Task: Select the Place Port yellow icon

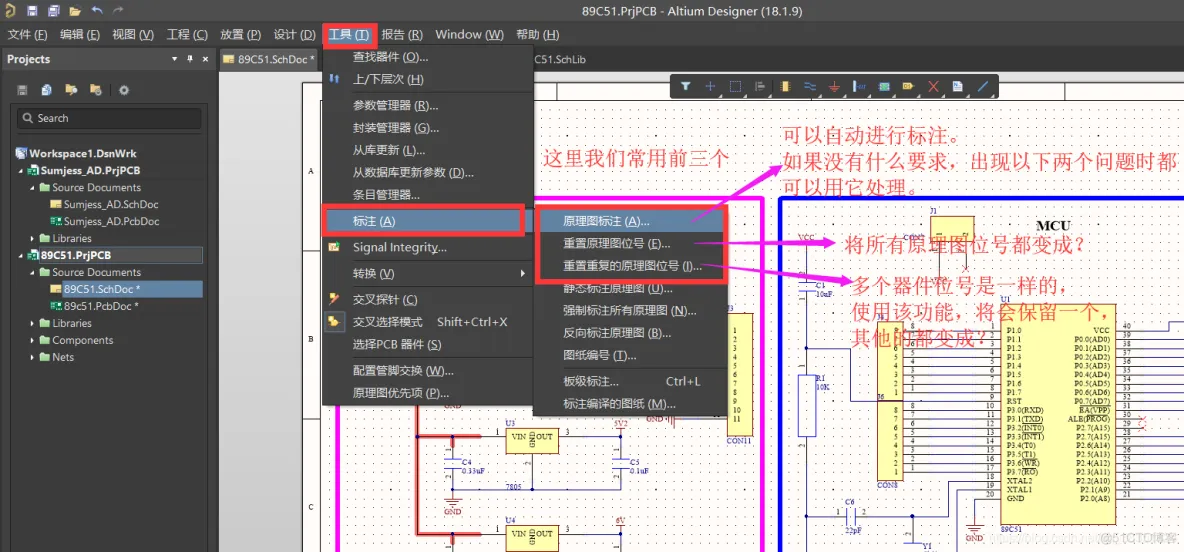Action: pyautogui.click(x=908, y=87)
